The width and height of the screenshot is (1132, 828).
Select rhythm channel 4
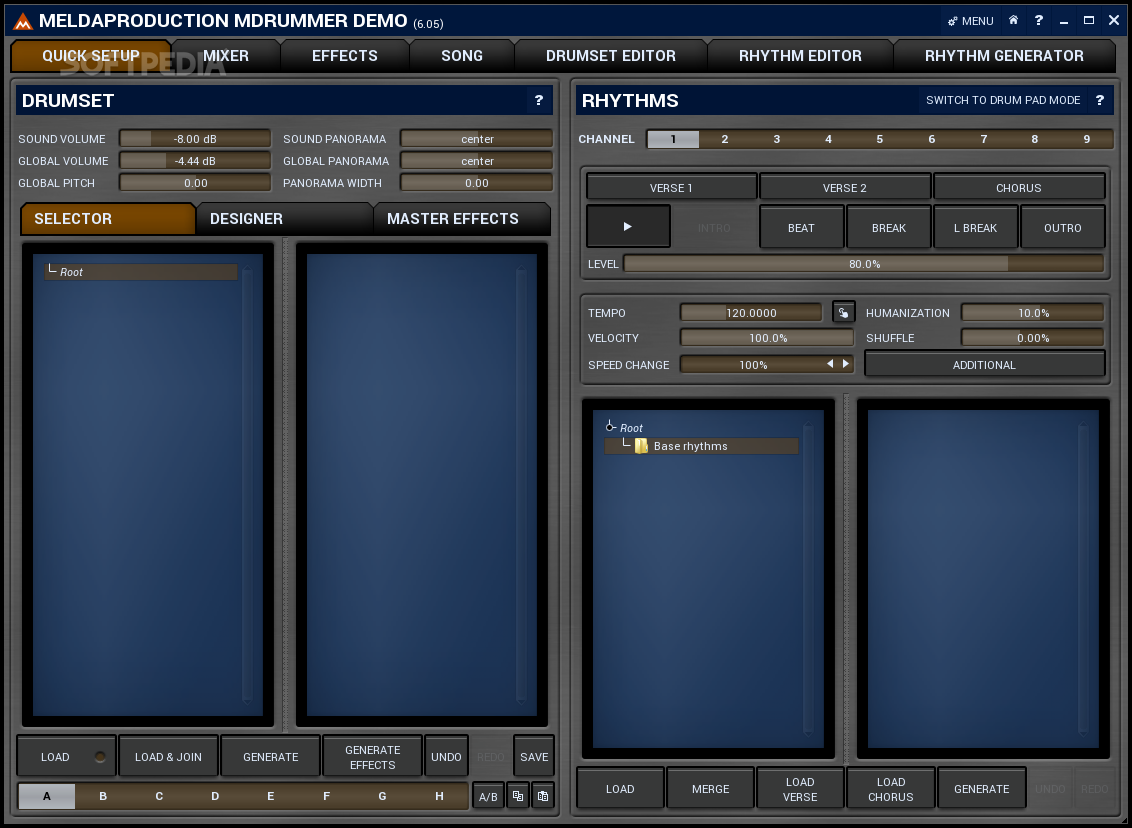828,139
